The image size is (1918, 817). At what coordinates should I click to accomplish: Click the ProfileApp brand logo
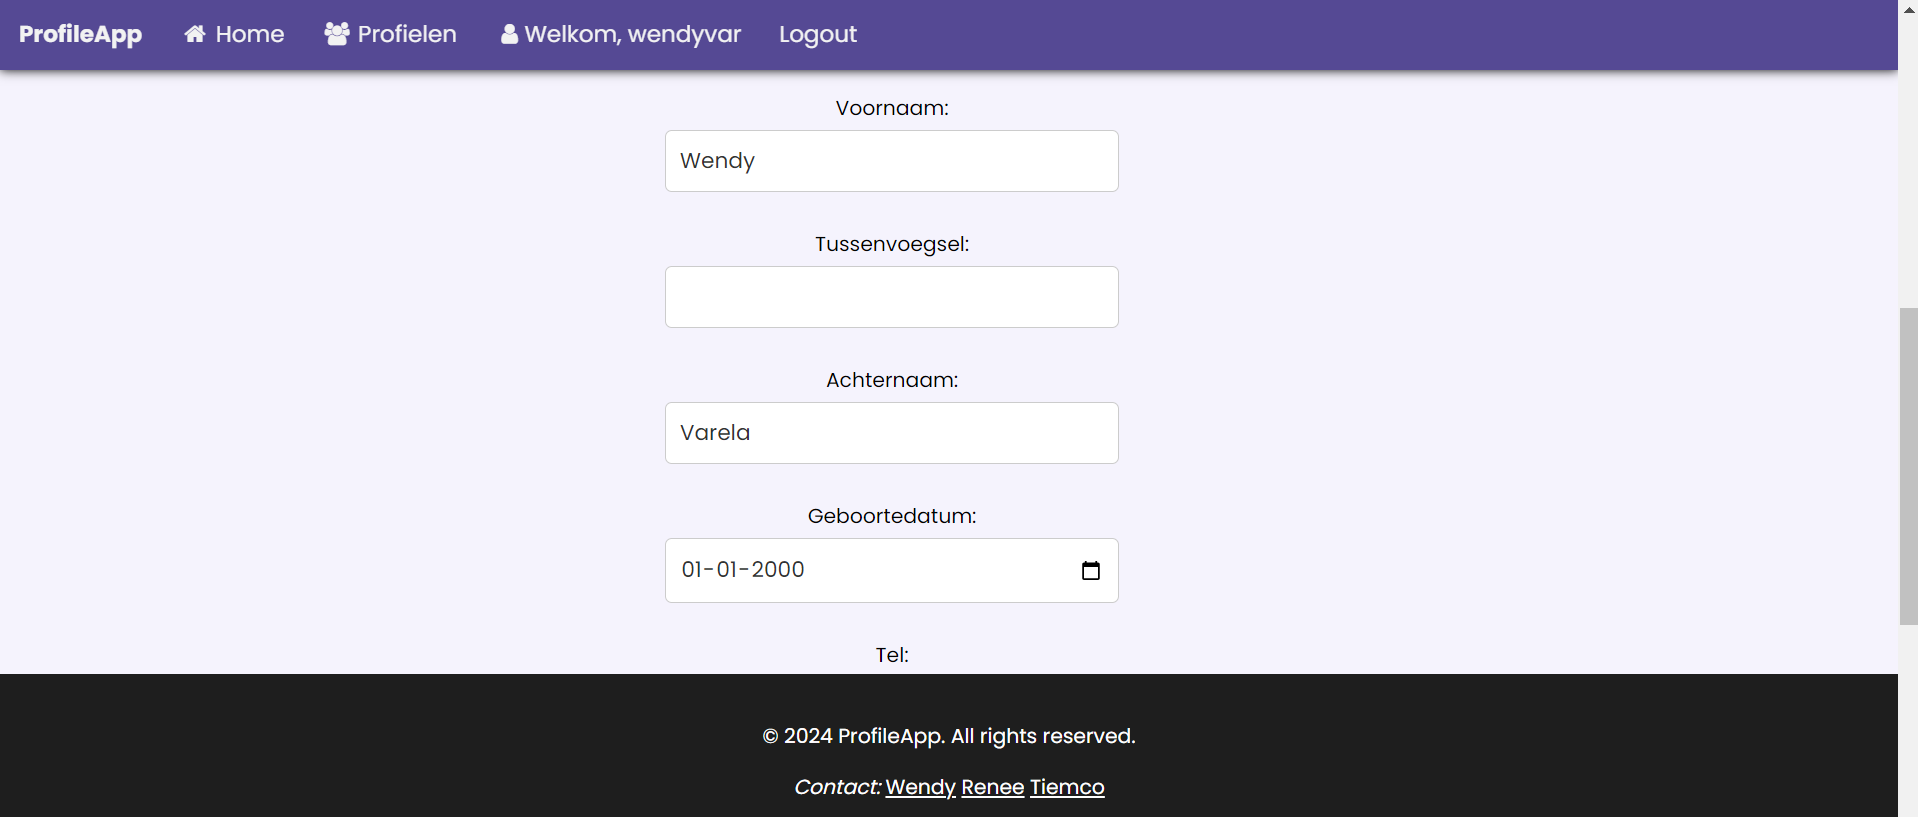tap(80, 34)
